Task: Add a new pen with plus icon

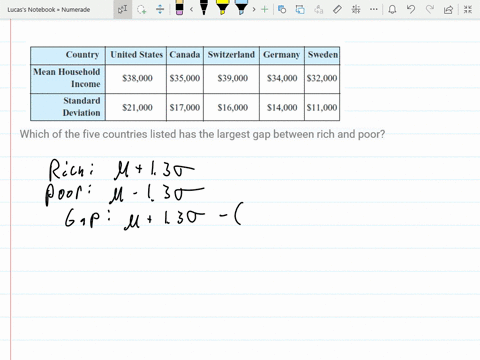Action: [x=265, y=9]
